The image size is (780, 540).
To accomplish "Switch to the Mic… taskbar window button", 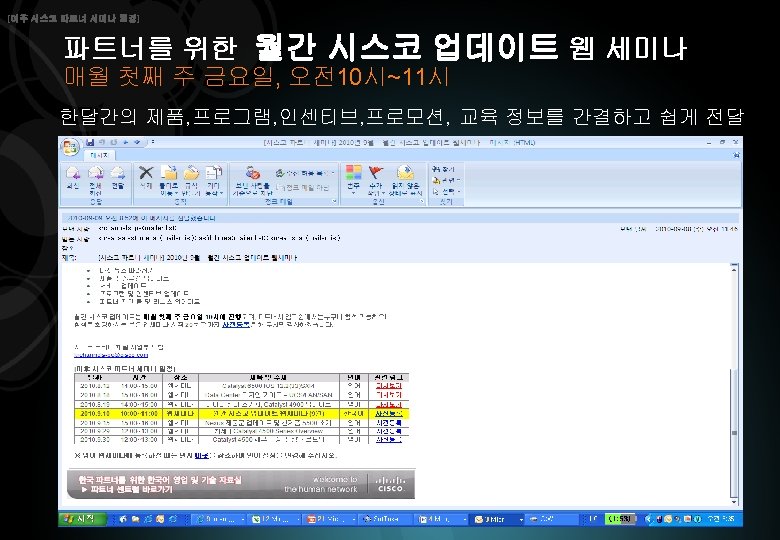I will [329, 519].
